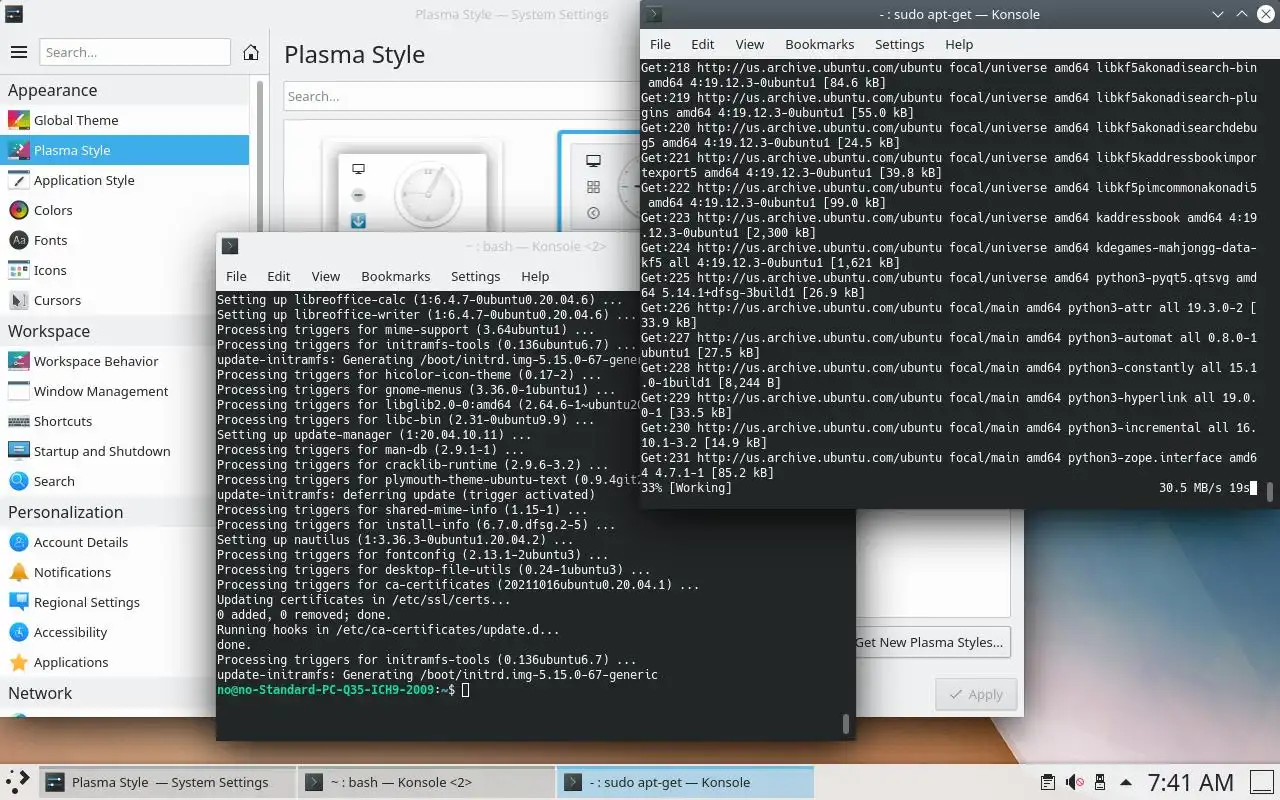This screenshot has width=1280, height=800.
Task: Expand hidden system tray icons arrow
Action: pyautogui.click(x=1126, y=782)
